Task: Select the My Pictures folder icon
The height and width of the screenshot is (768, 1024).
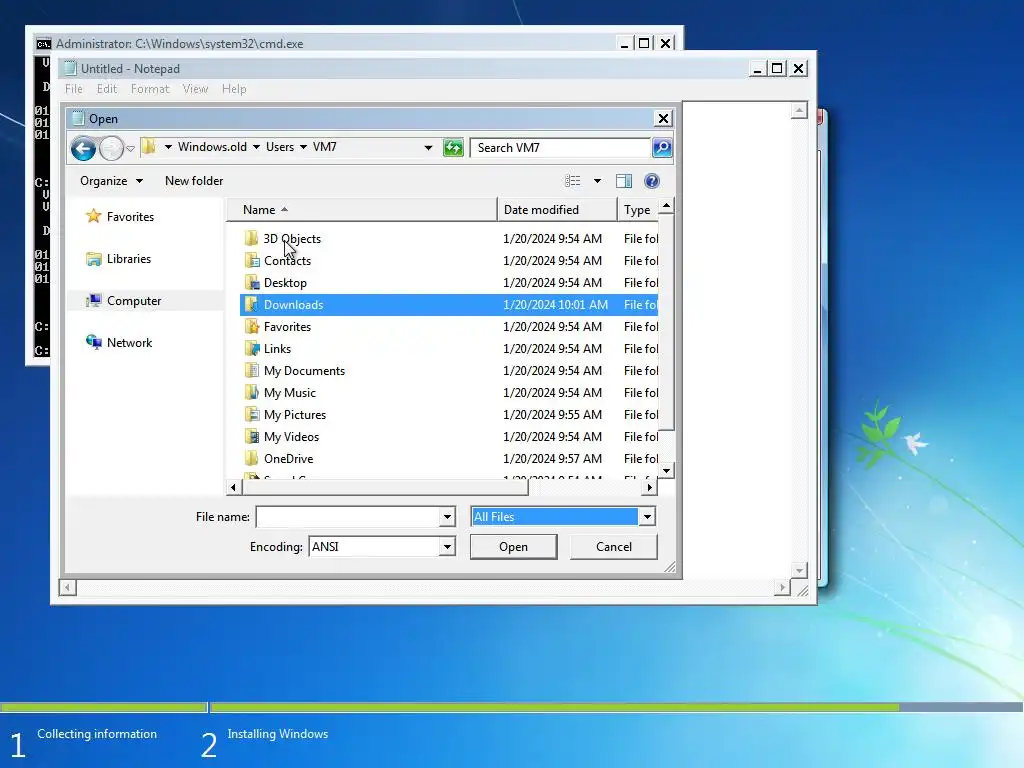Action: [251, 415]
